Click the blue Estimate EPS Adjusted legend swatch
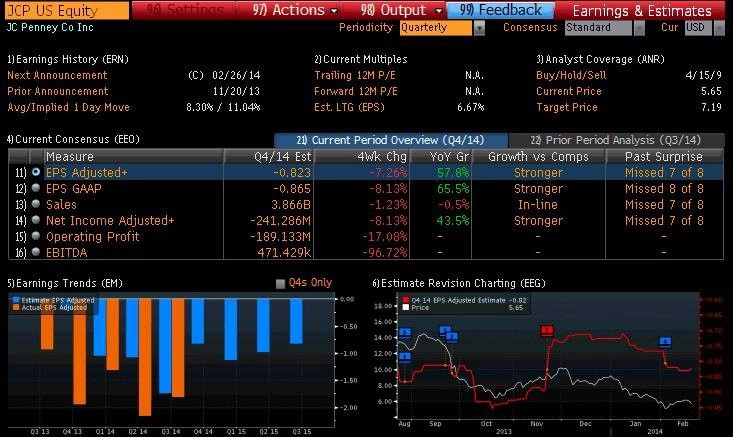Image resolution: width=733 pixels, height=437 pixels. click(16, 300)
